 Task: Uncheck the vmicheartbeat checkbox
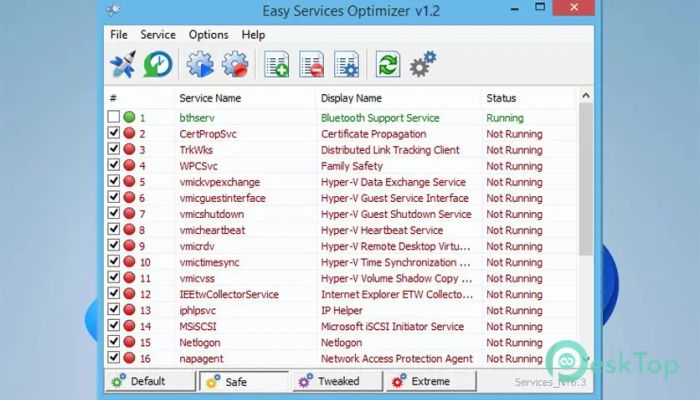click(114, 229)
